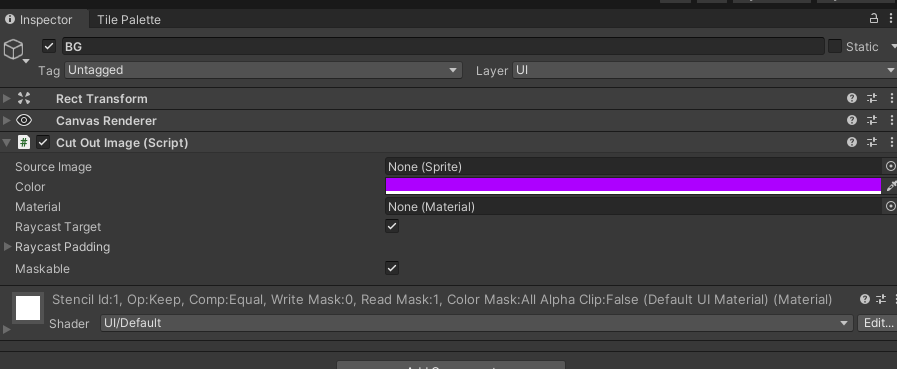Click the GameObject cube icon selector
The width and height of the screenshot is (897, 369).
pyautogui.click(x=15, y=50)
